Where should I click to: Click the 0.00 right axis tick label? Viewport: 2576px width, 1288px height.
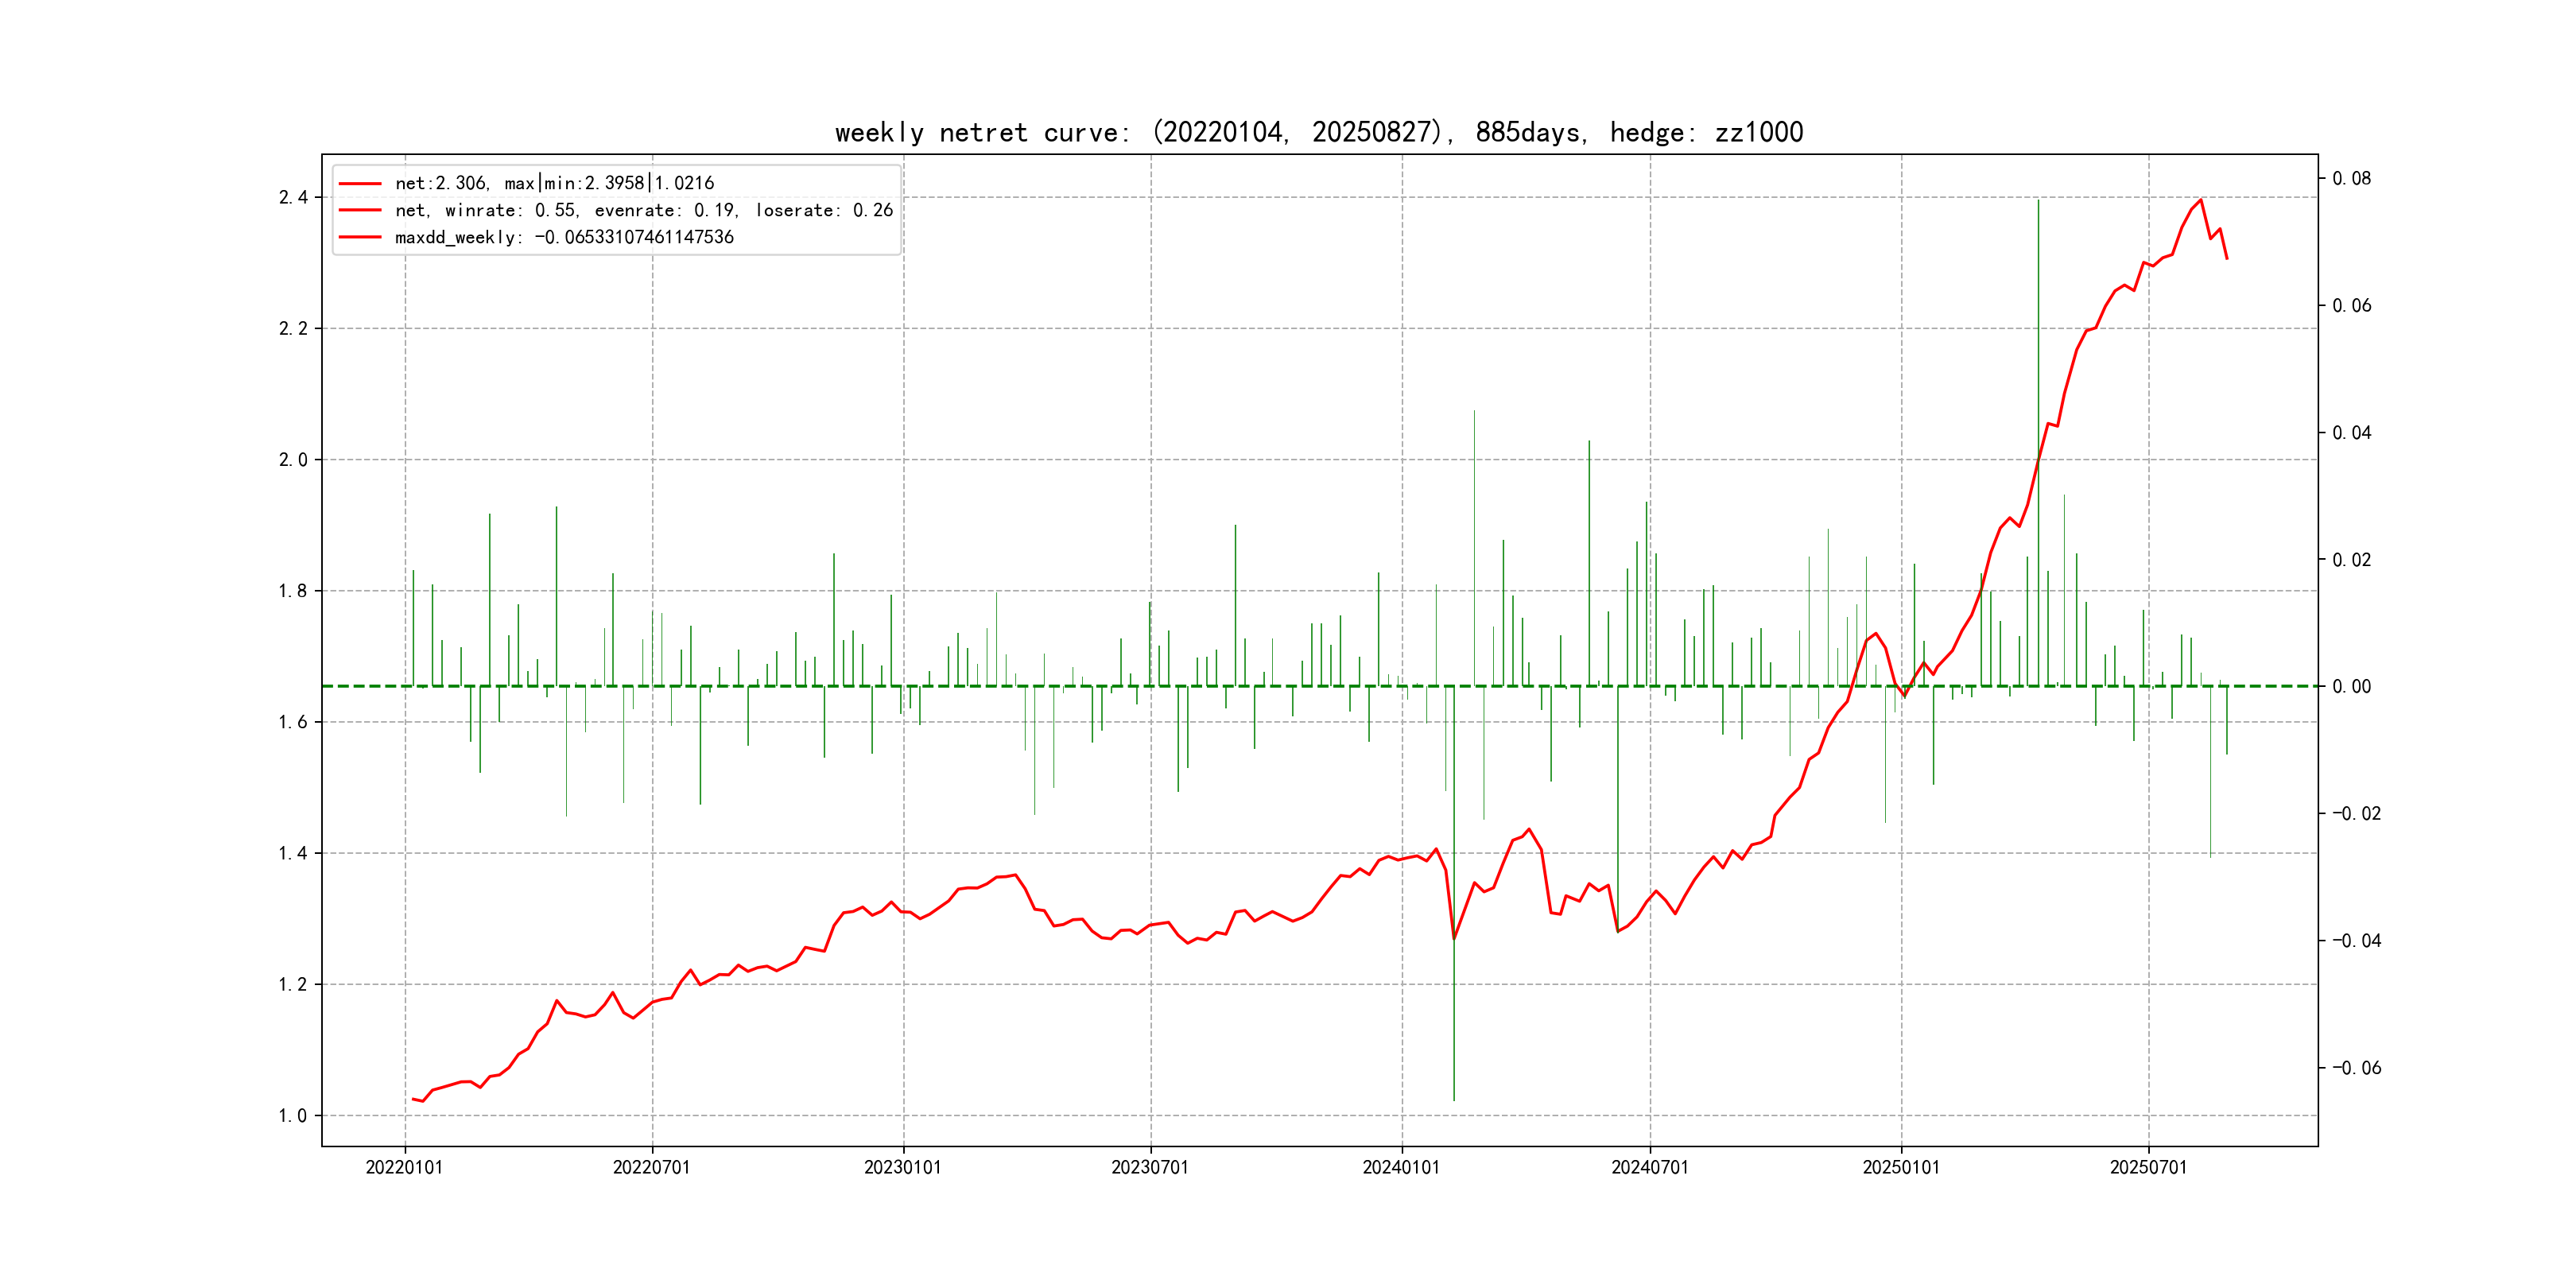pos(2351,687)
